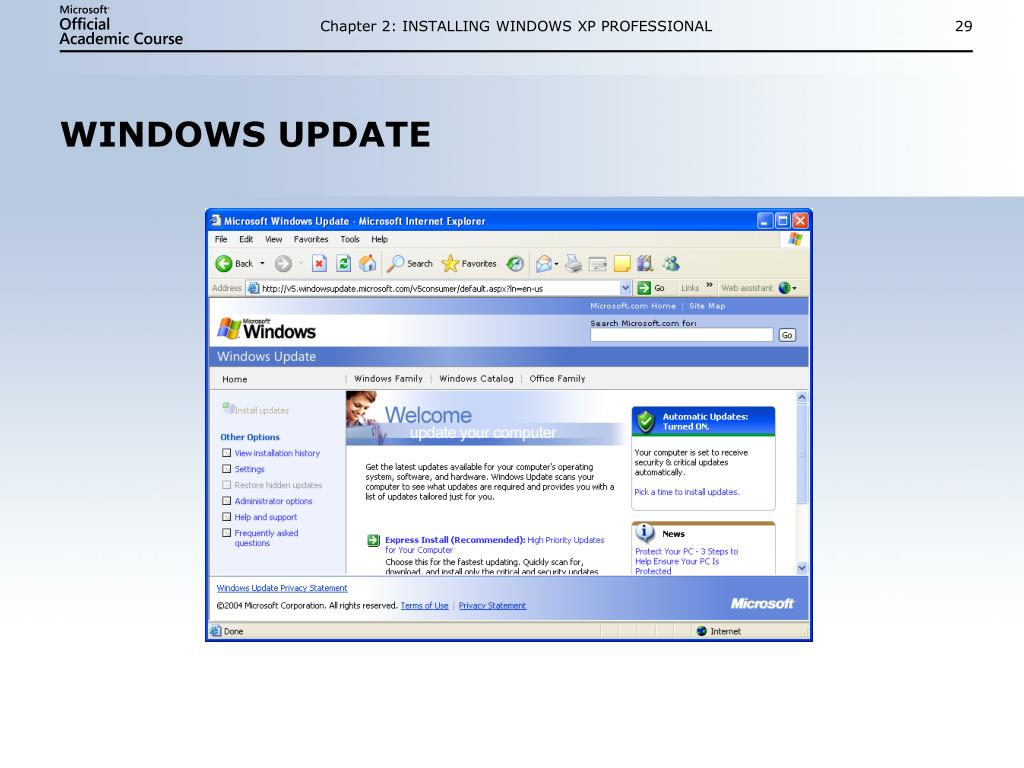This screenshot has height=768, width=1024.
Task: Open the Home page house icon
Action: [x=368, y=264]
